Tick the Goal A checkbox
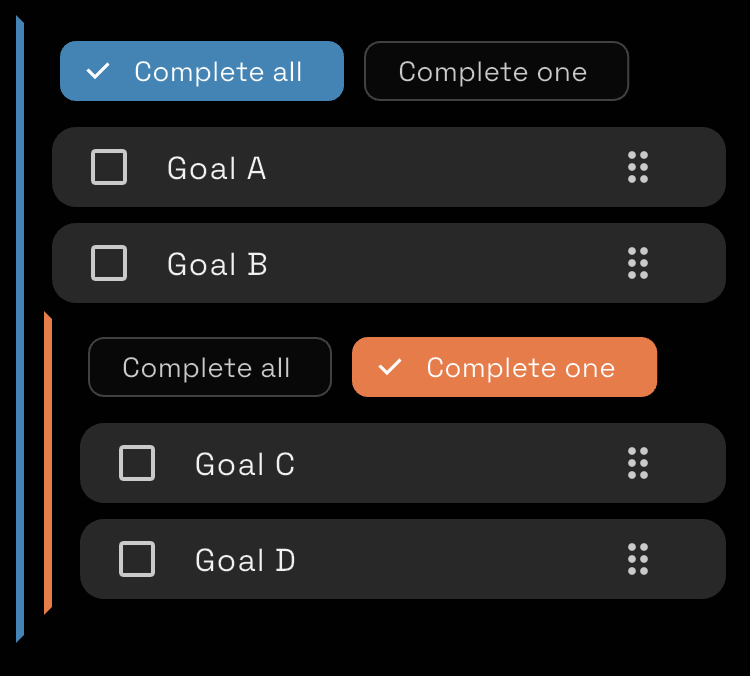Image resolution: width=750 pixels, height=676 pixels. point(109,167)
